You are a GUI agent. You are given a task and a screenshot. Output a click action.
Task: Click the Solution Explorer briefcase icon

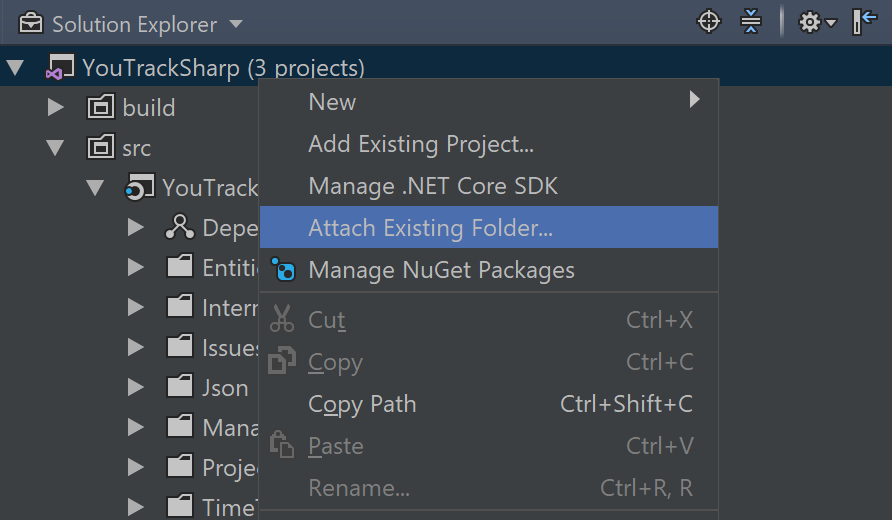(31, 24)
